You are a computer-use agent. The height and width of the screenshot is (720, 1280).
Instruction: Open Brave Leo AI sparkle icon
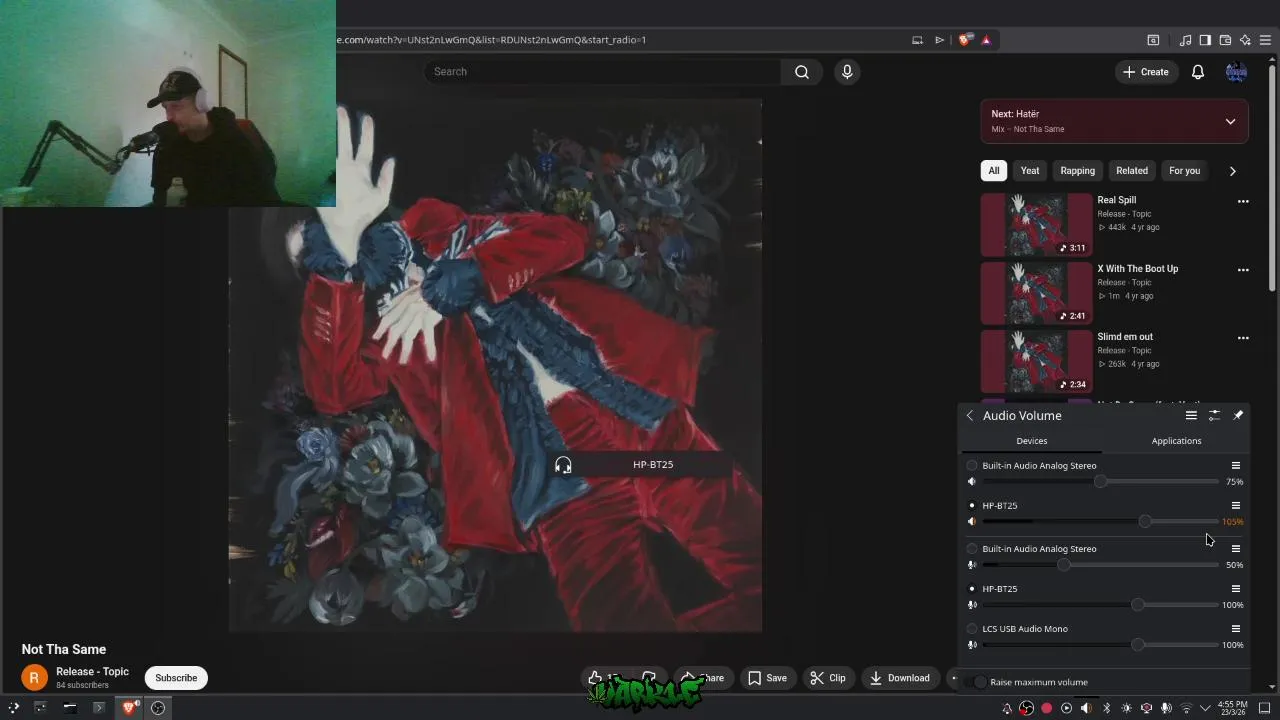click(1245, 40)
